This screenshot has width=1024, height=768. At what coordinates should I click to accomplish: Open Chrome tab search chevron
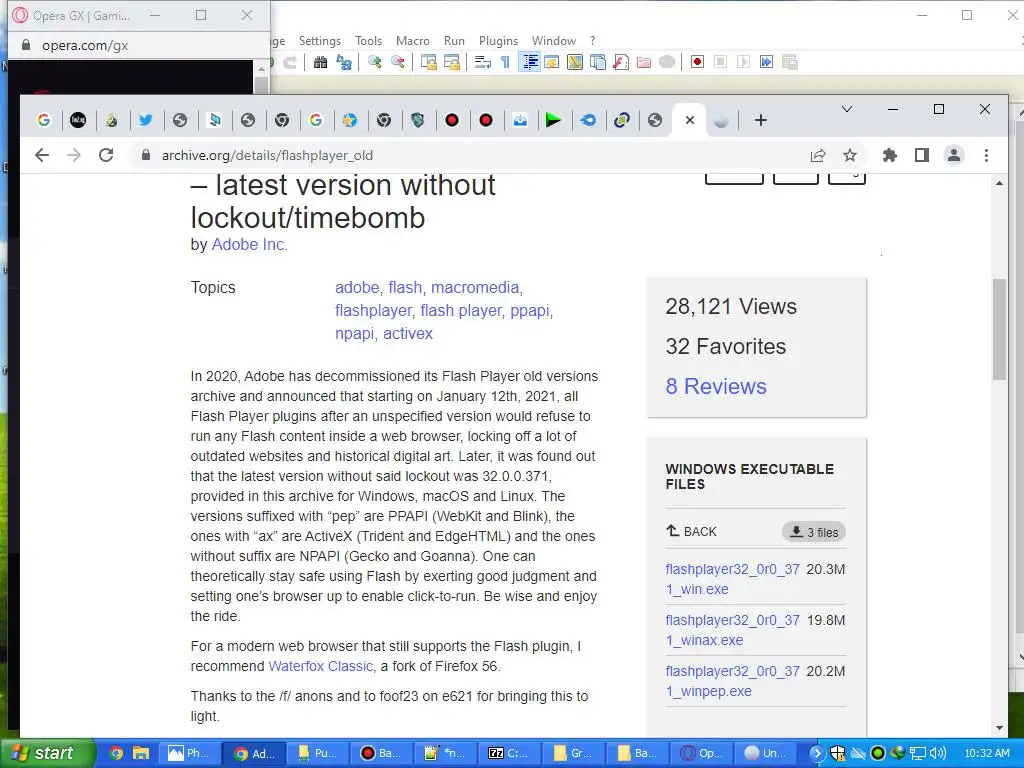click(846, 109)
